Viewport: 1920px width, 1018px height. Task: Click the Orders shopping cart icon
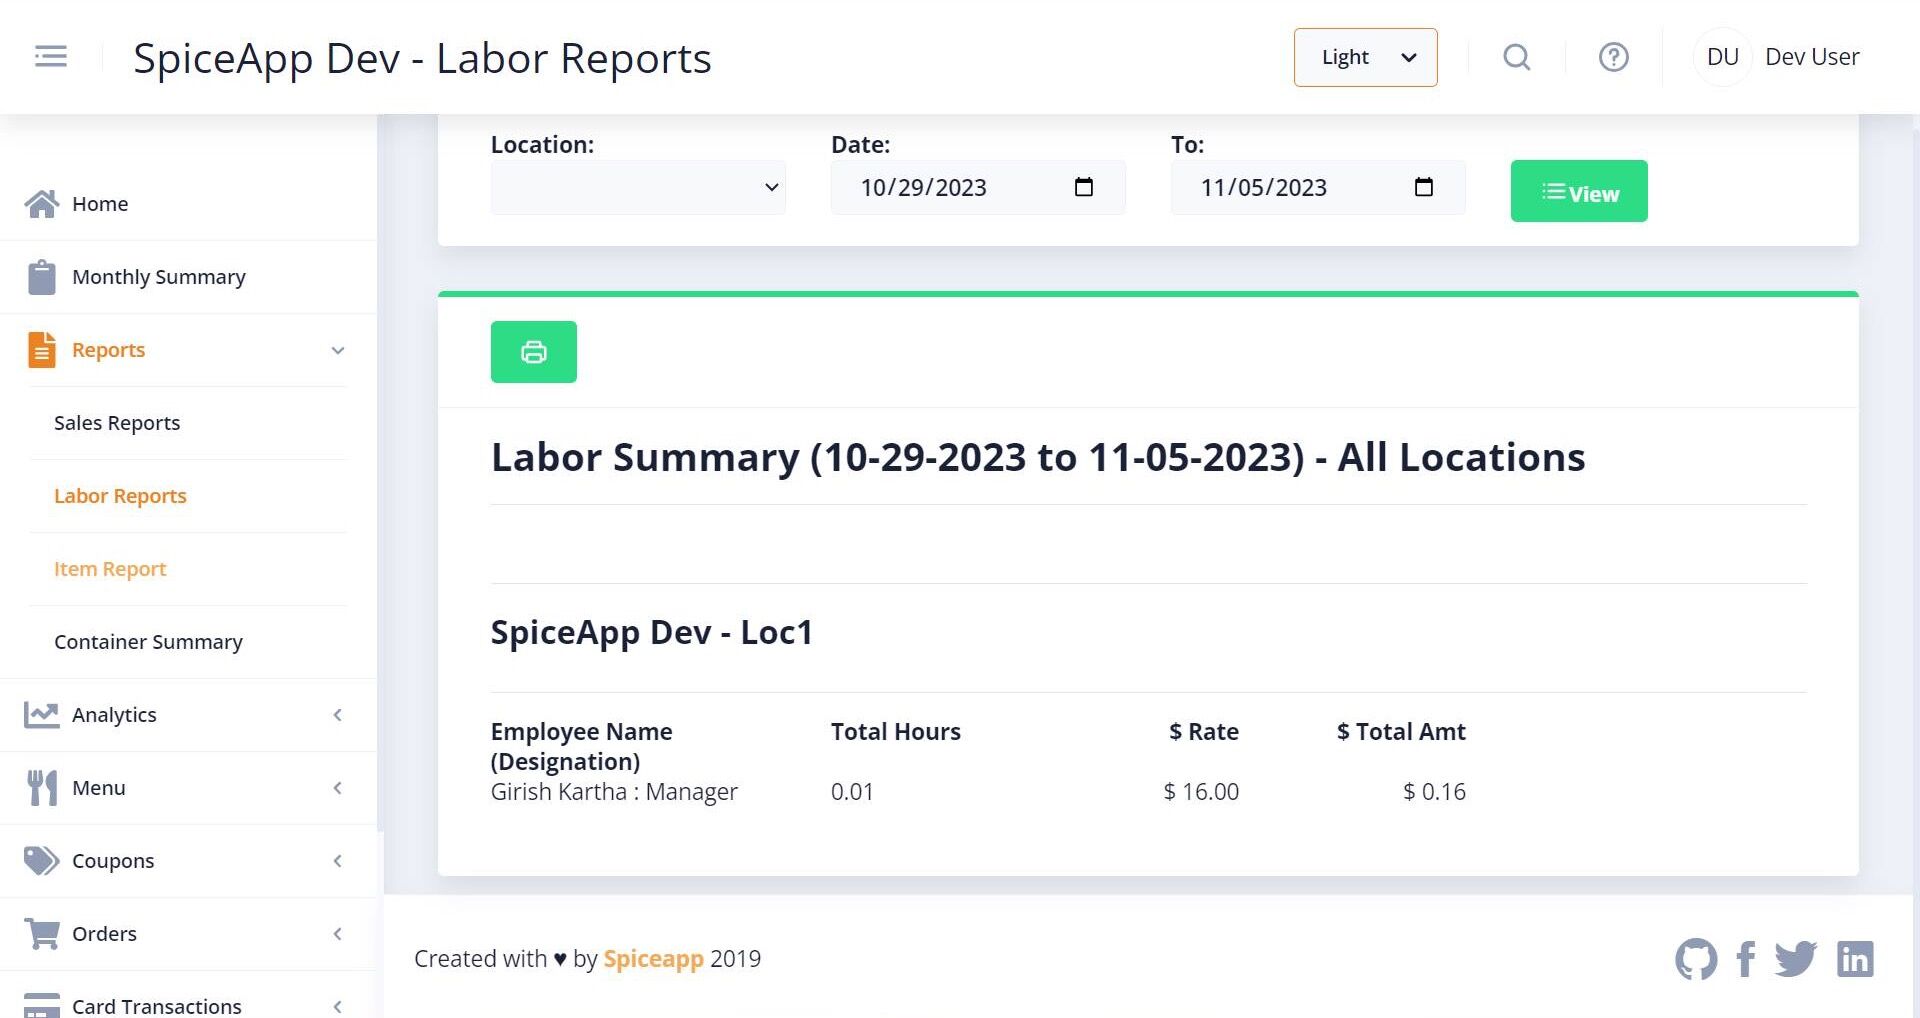[42, 934]
